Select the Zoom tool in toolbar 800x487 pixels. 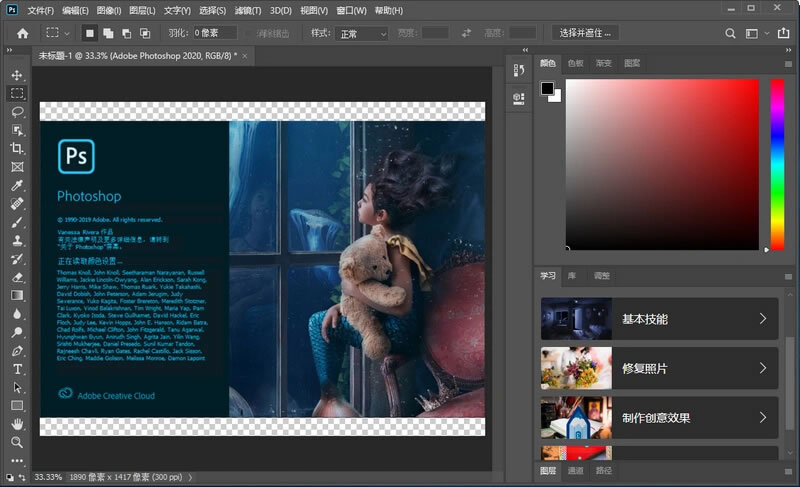click(17, 442)
